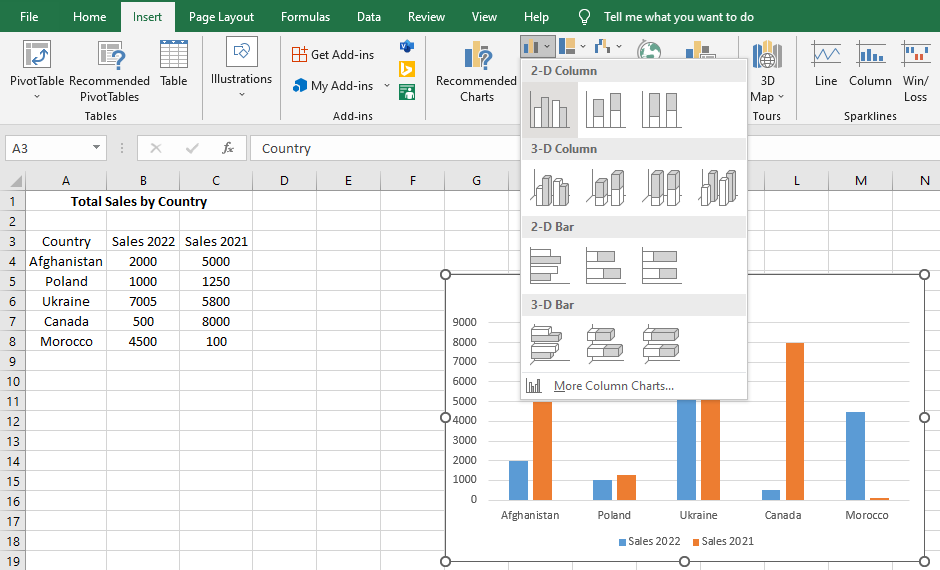The image size is (940, 570).
Task: Open the People Graph add-in
Action: (x=406, y=92)
